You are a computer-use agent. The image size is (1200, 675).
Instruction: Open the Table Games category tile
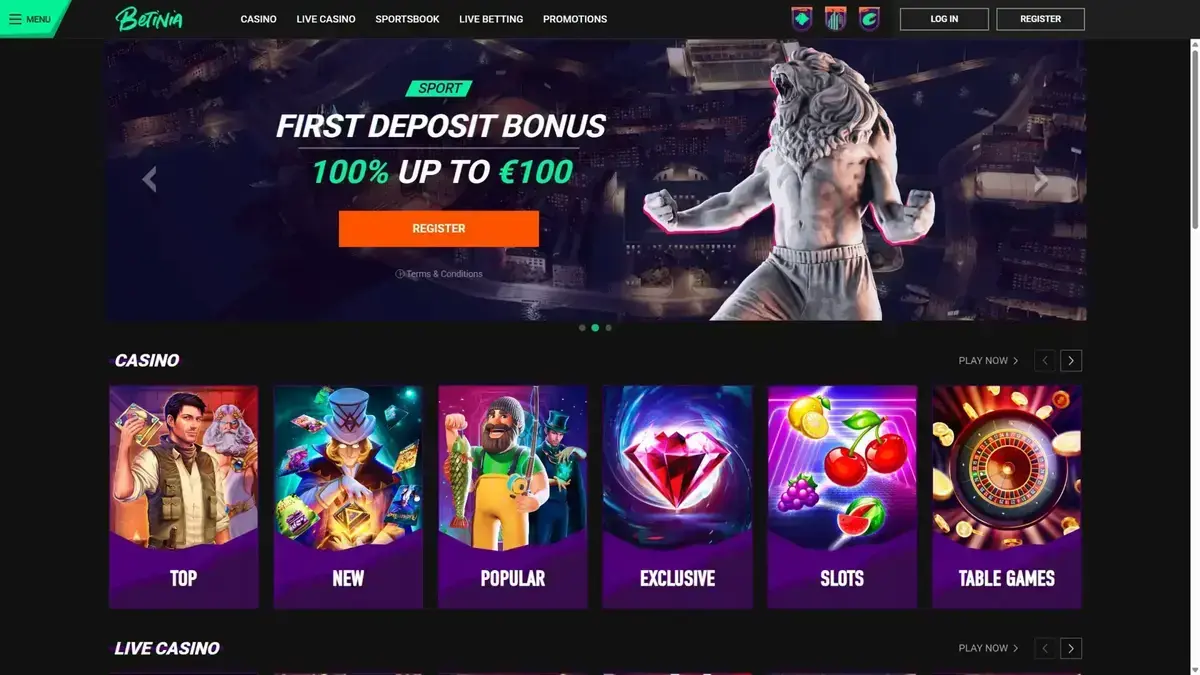tap(1007, 497)
